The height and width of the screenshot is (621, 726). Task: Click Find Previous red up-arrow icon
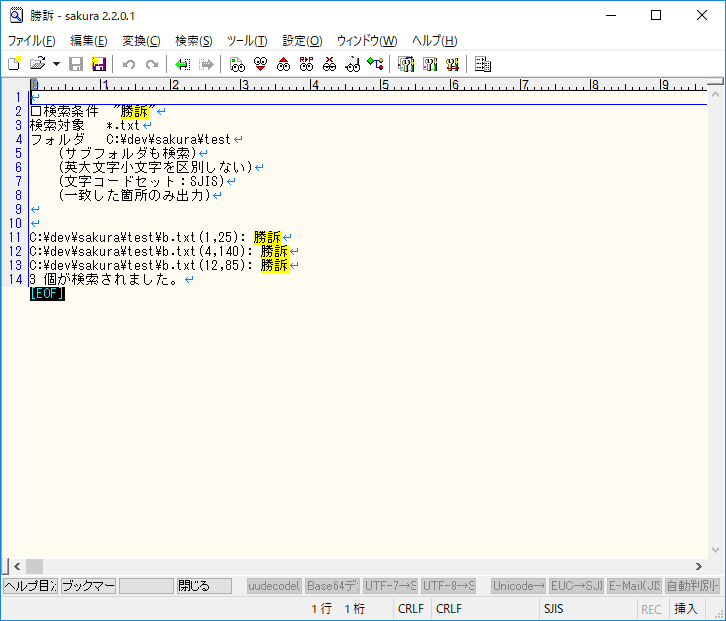pos(283,64)
